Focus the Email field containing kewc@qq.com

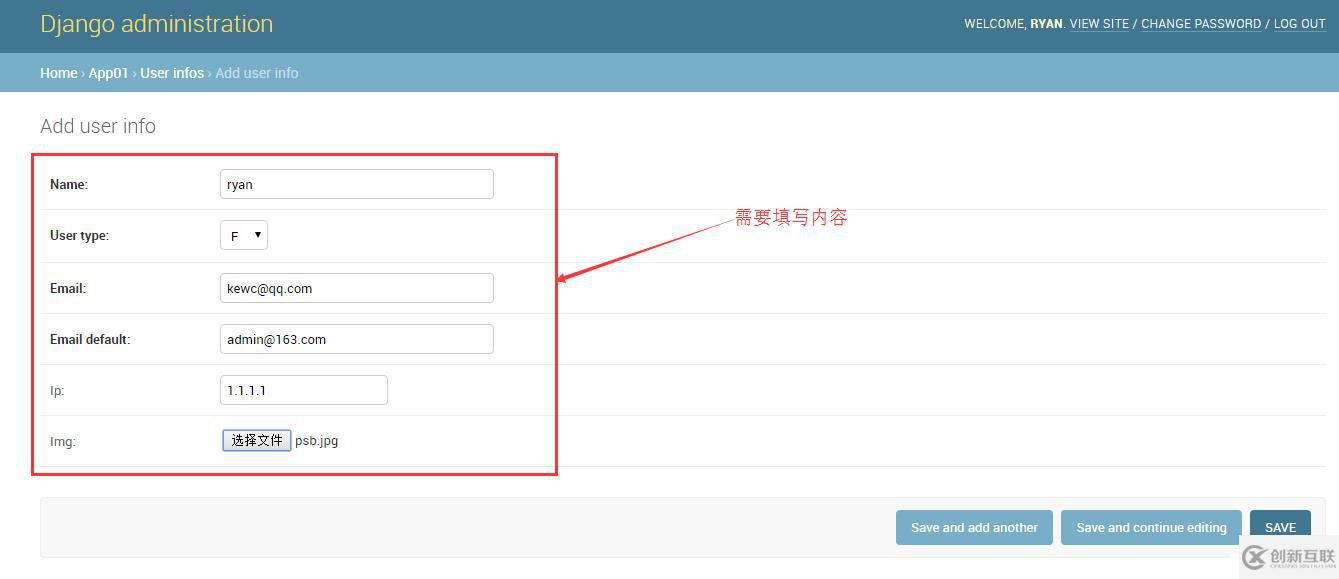coord(357,288)
